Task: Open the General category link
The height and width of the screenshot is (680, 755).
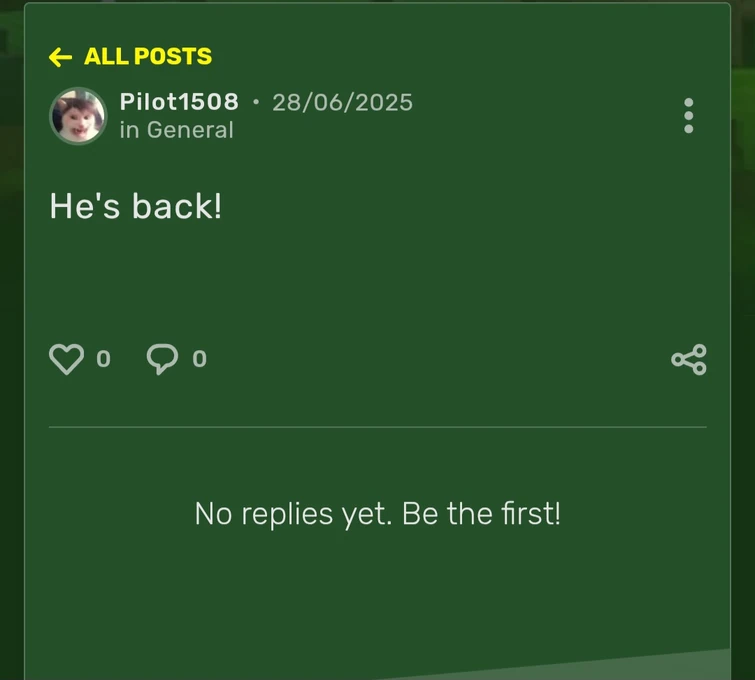Action: pyautogui.click(x=190, y=130)
